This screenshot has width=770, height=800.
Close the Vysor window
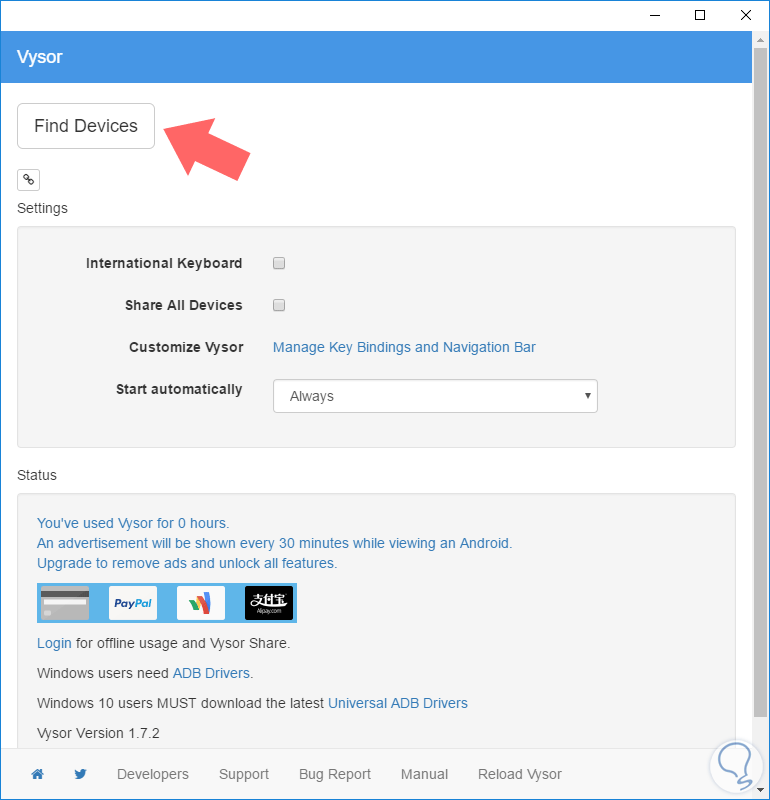coord(746,15)
